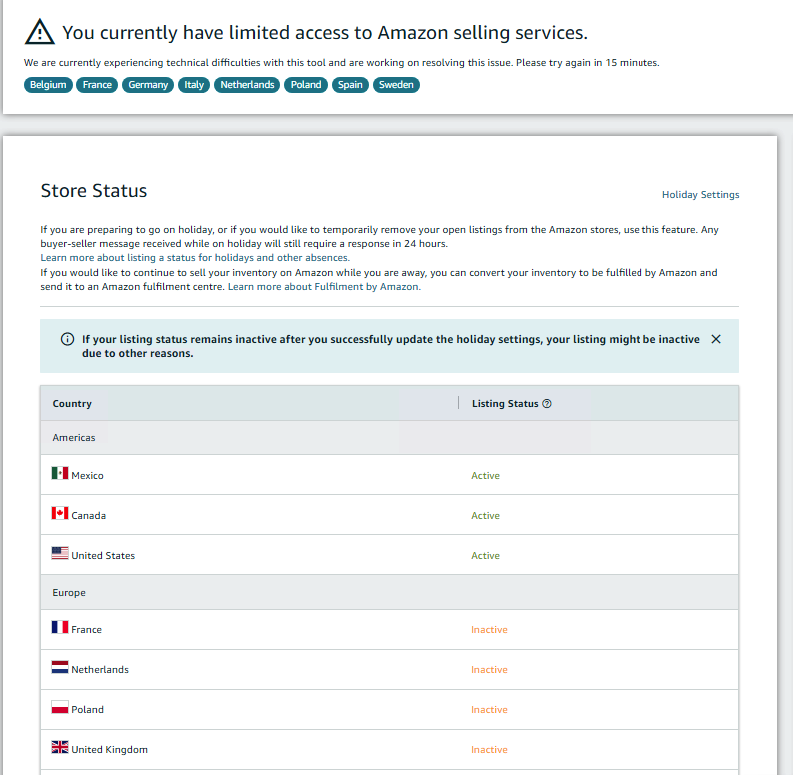Open Learn more about Fulfilment by Amazon link
793x775 pixels.
(x=324, y=287)
